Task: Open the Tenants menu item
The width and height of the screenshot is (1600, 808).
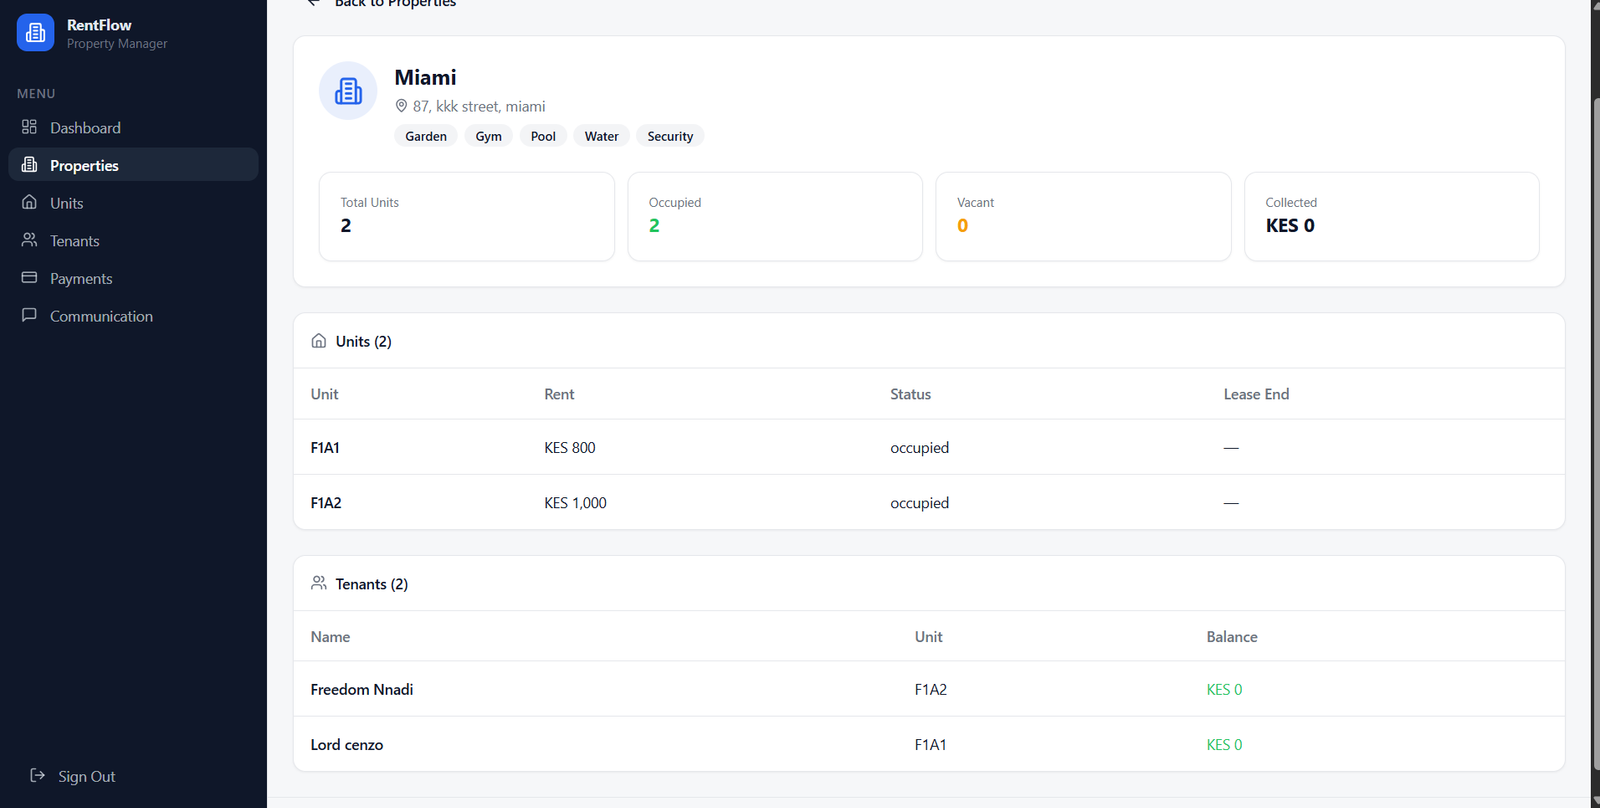Action: tap(133, 241)
